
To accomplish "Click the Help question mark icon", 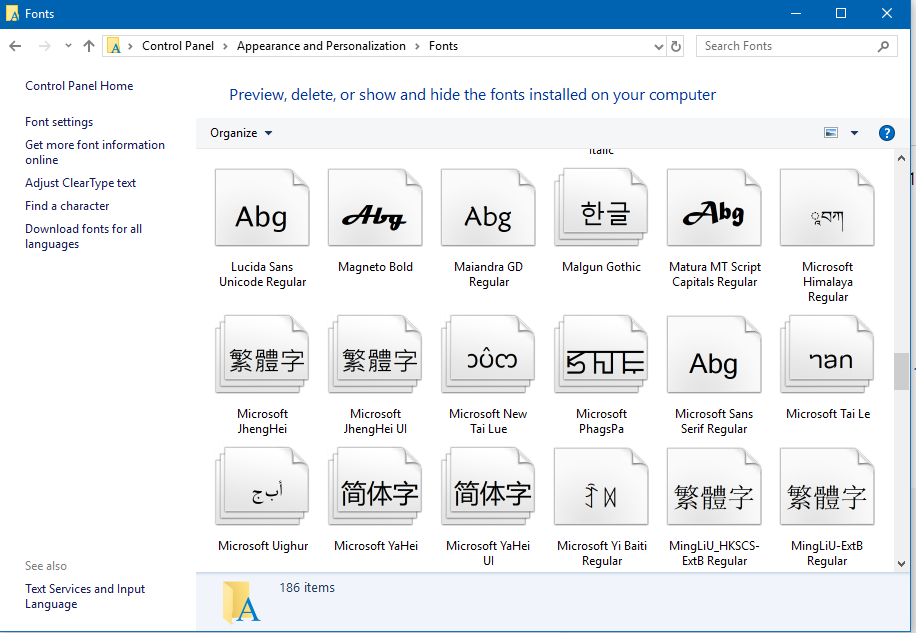I will coord(886,133).
